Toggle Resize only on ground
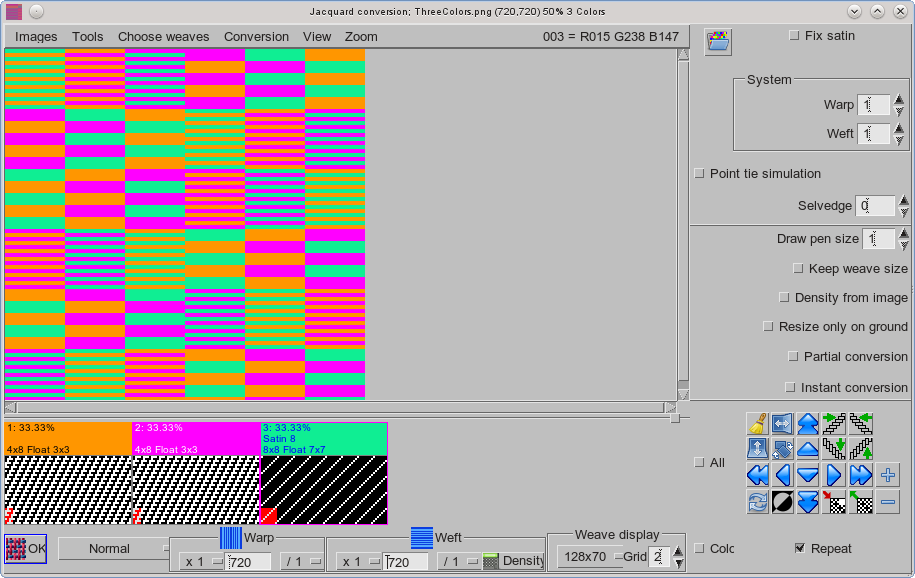 point(769,326)
